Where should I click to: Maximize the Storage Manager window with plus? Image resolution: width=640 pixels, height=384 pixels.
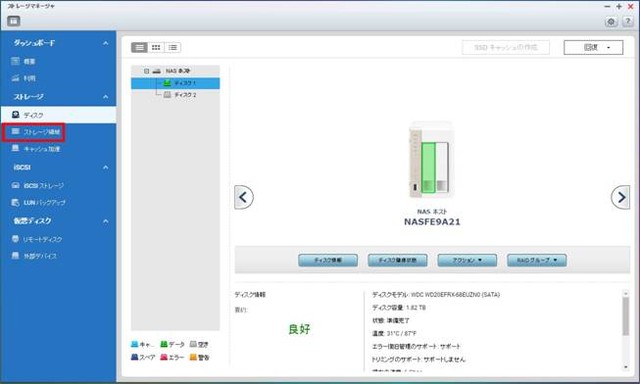coord(619,7)
